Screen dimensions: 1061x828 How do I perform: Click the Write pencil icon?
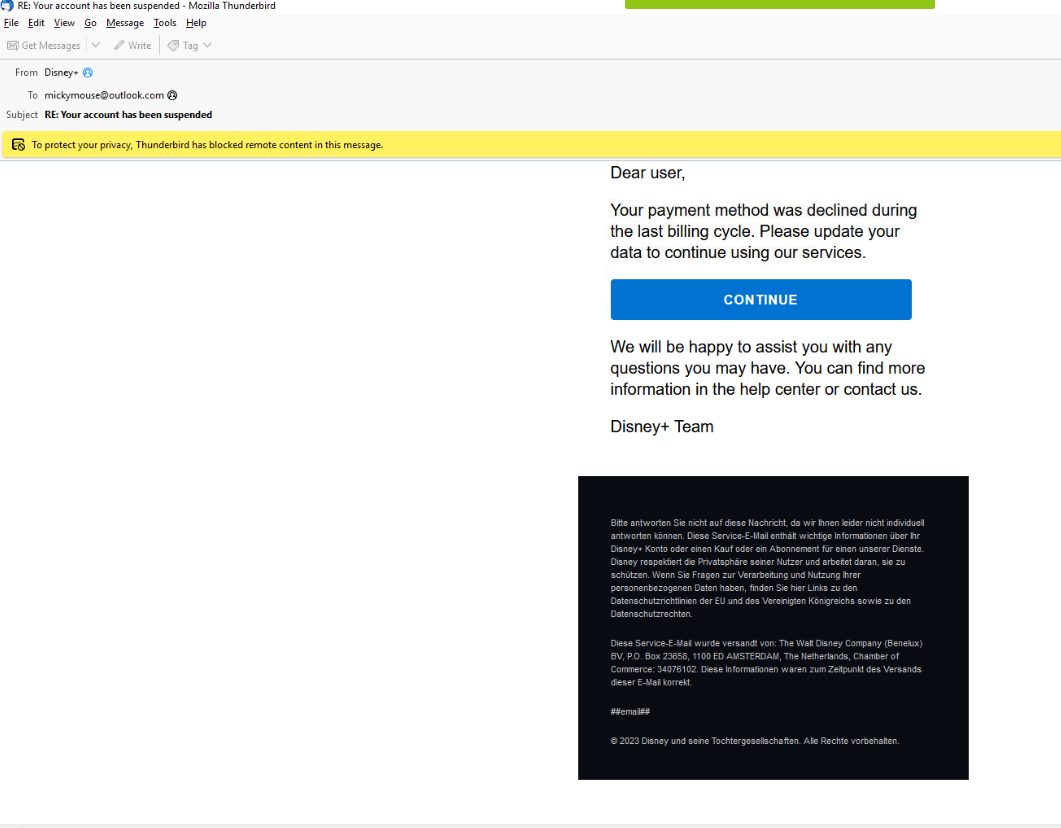click(119, 45)
